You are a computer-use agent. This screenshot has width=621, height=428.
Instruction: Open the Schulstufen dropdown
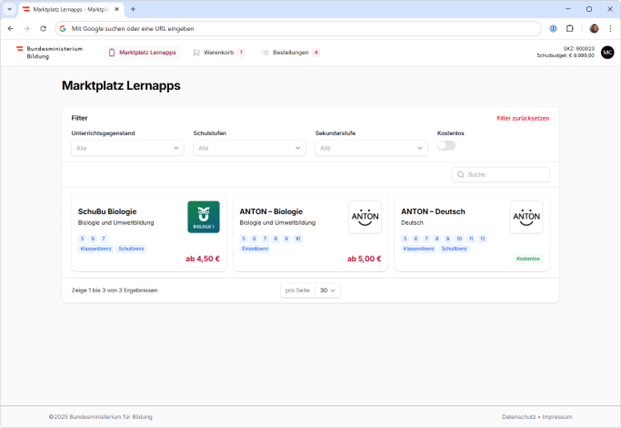point(250,148)
